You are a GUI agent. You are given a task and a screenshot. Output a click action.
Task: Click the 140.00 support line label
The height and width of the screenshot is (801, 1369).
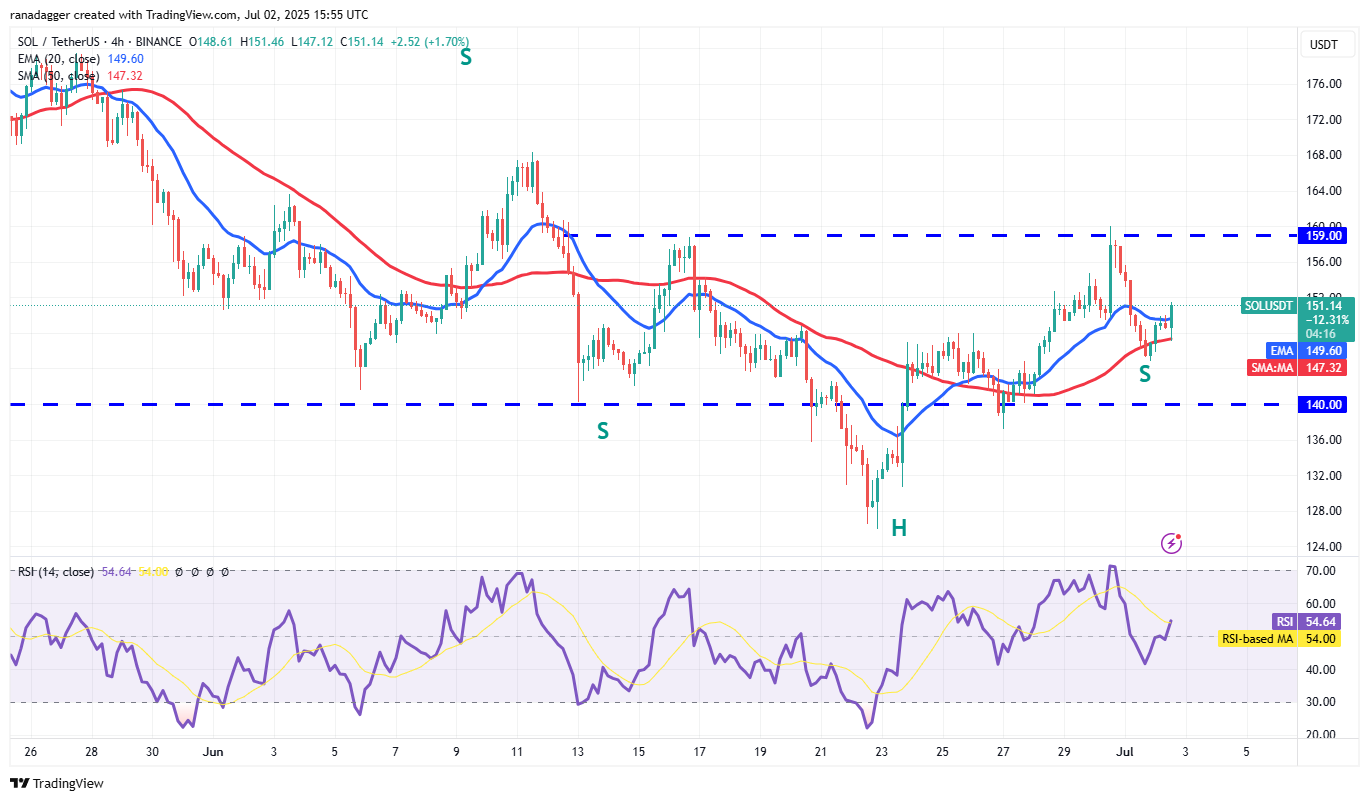tap(1322, 405)
